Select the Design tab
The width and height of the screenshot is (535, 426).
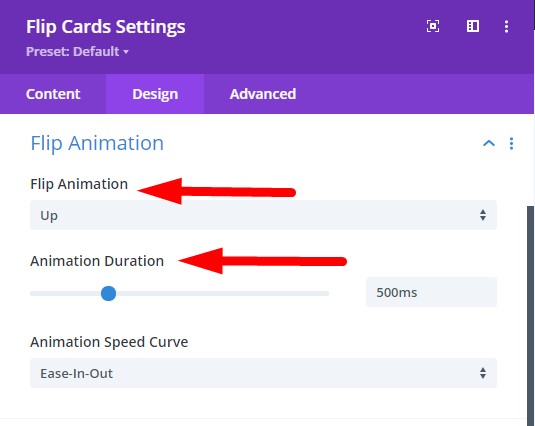[155, 94]
